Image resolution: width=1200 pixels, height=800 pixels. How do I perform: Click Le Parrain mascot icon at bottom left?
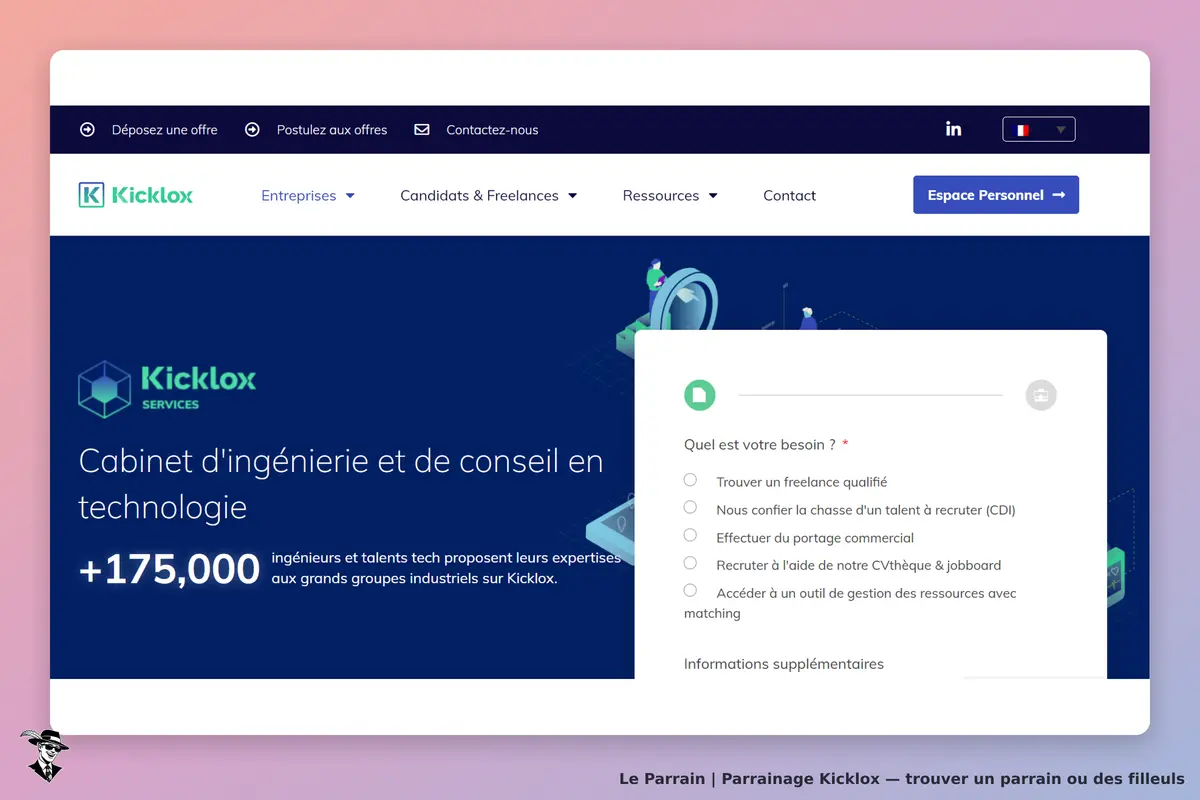tap(44, 755)
